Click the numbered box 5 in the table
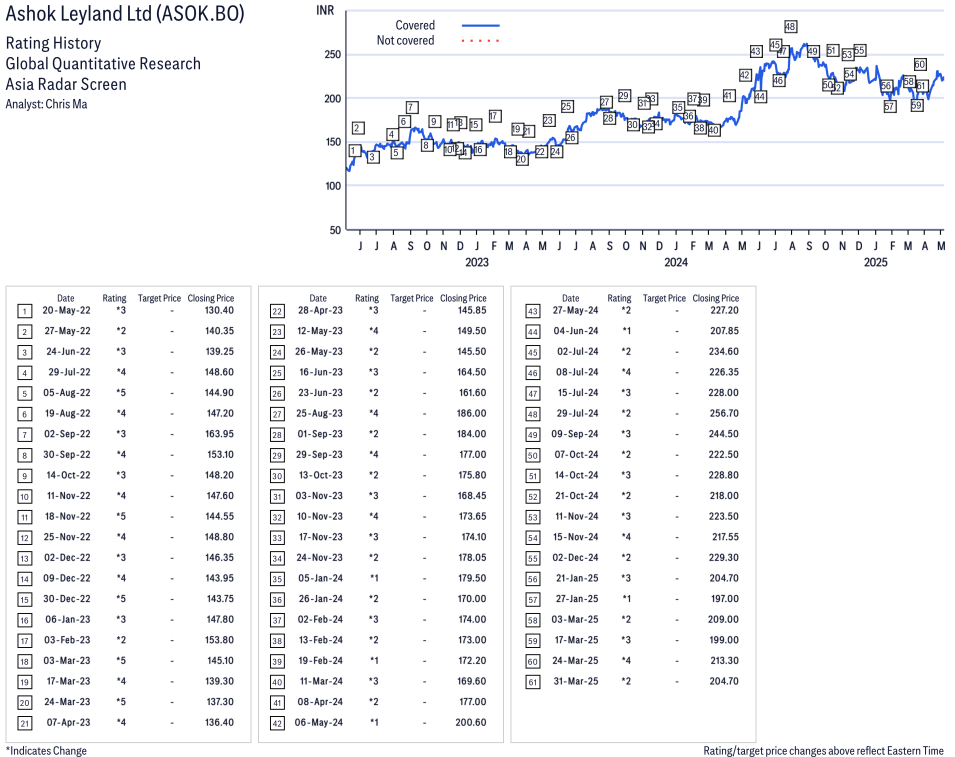Screen dimensions: 955x757 point(24,394)
